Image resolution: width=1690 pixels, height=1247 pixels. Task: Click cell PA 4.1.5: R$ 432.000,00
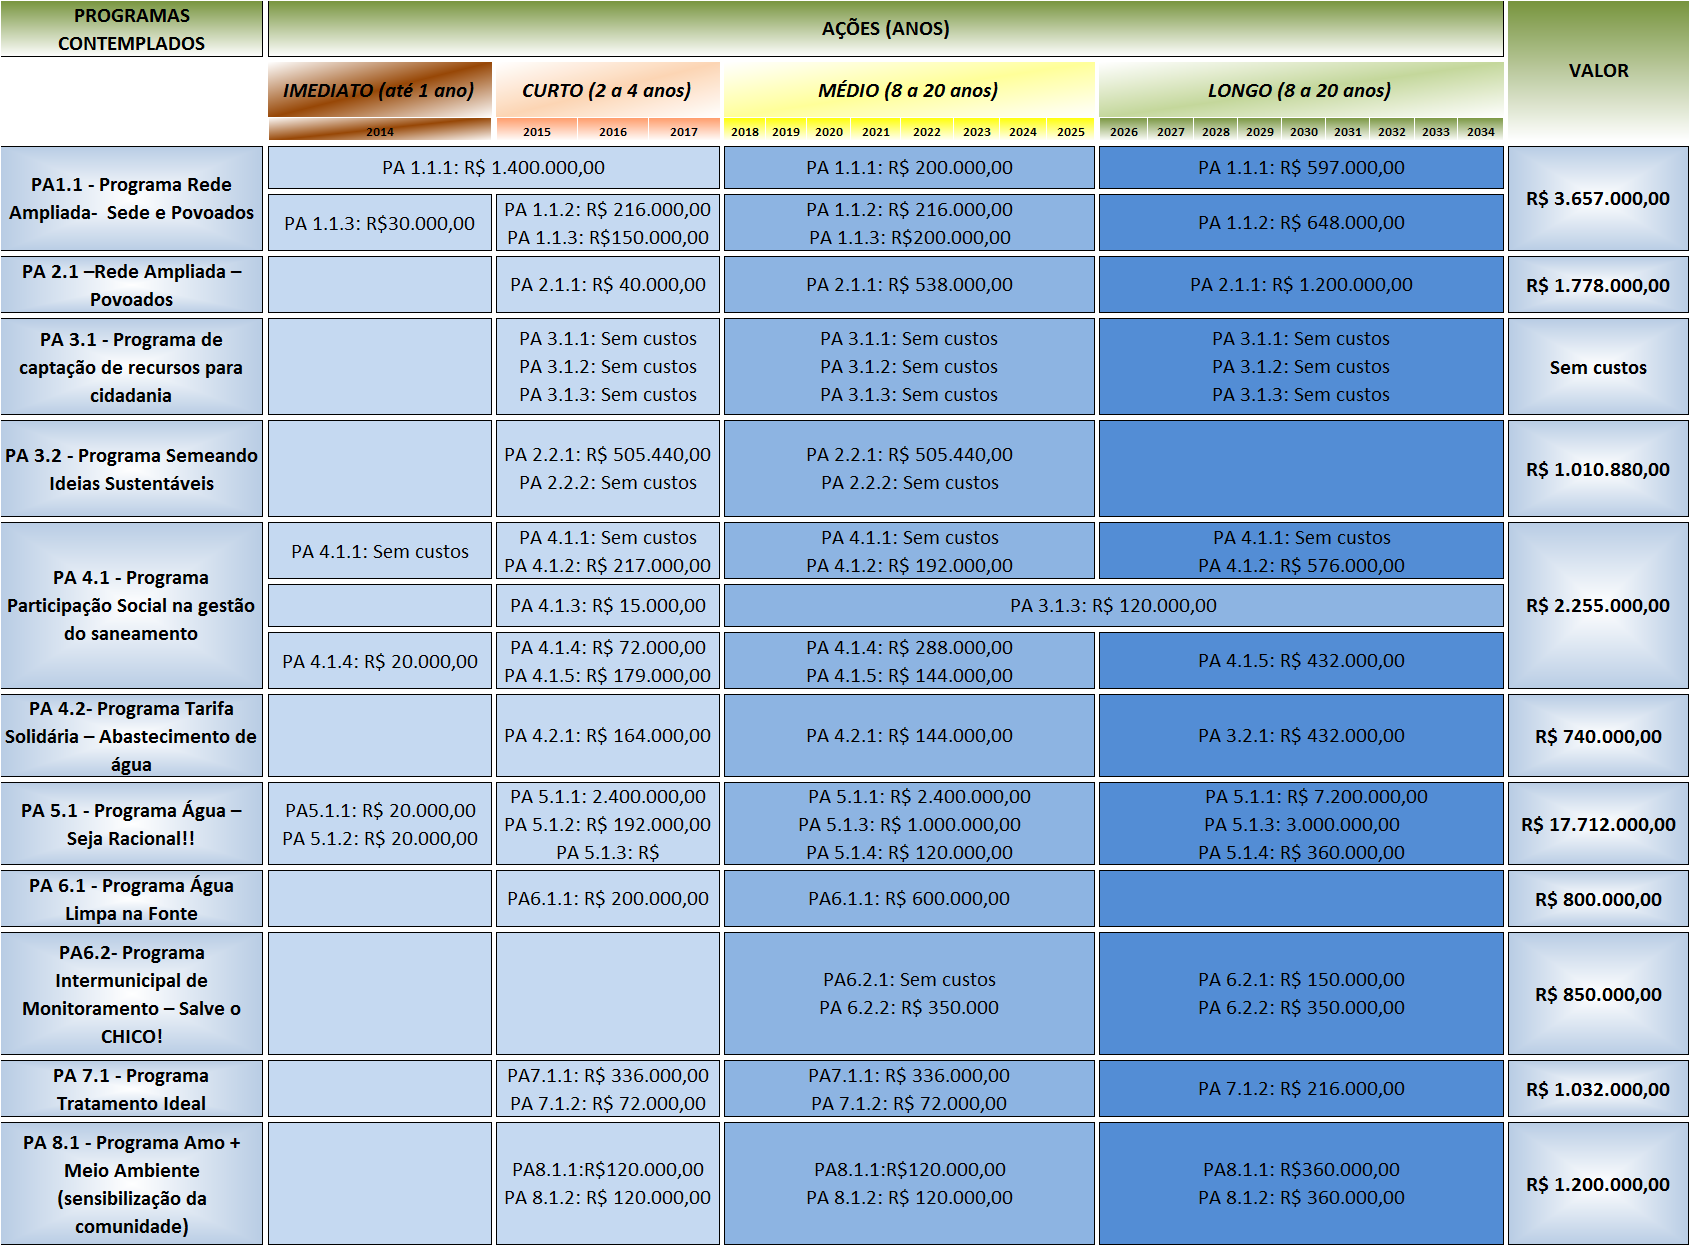tap(1301, 661)
